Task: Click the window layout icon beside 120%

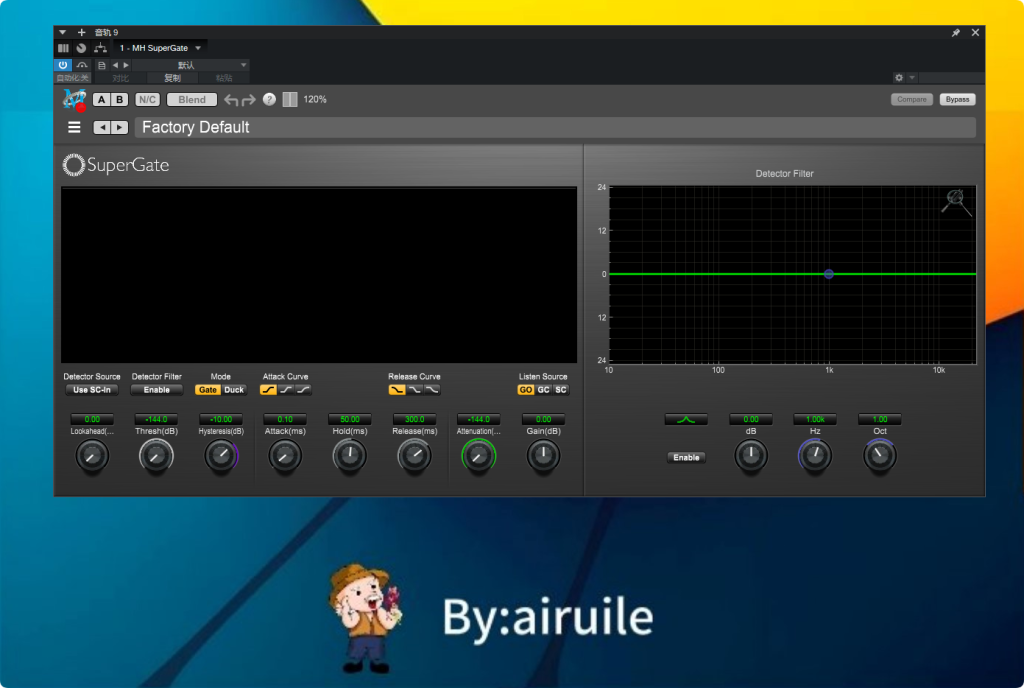Action: [290, 99]
